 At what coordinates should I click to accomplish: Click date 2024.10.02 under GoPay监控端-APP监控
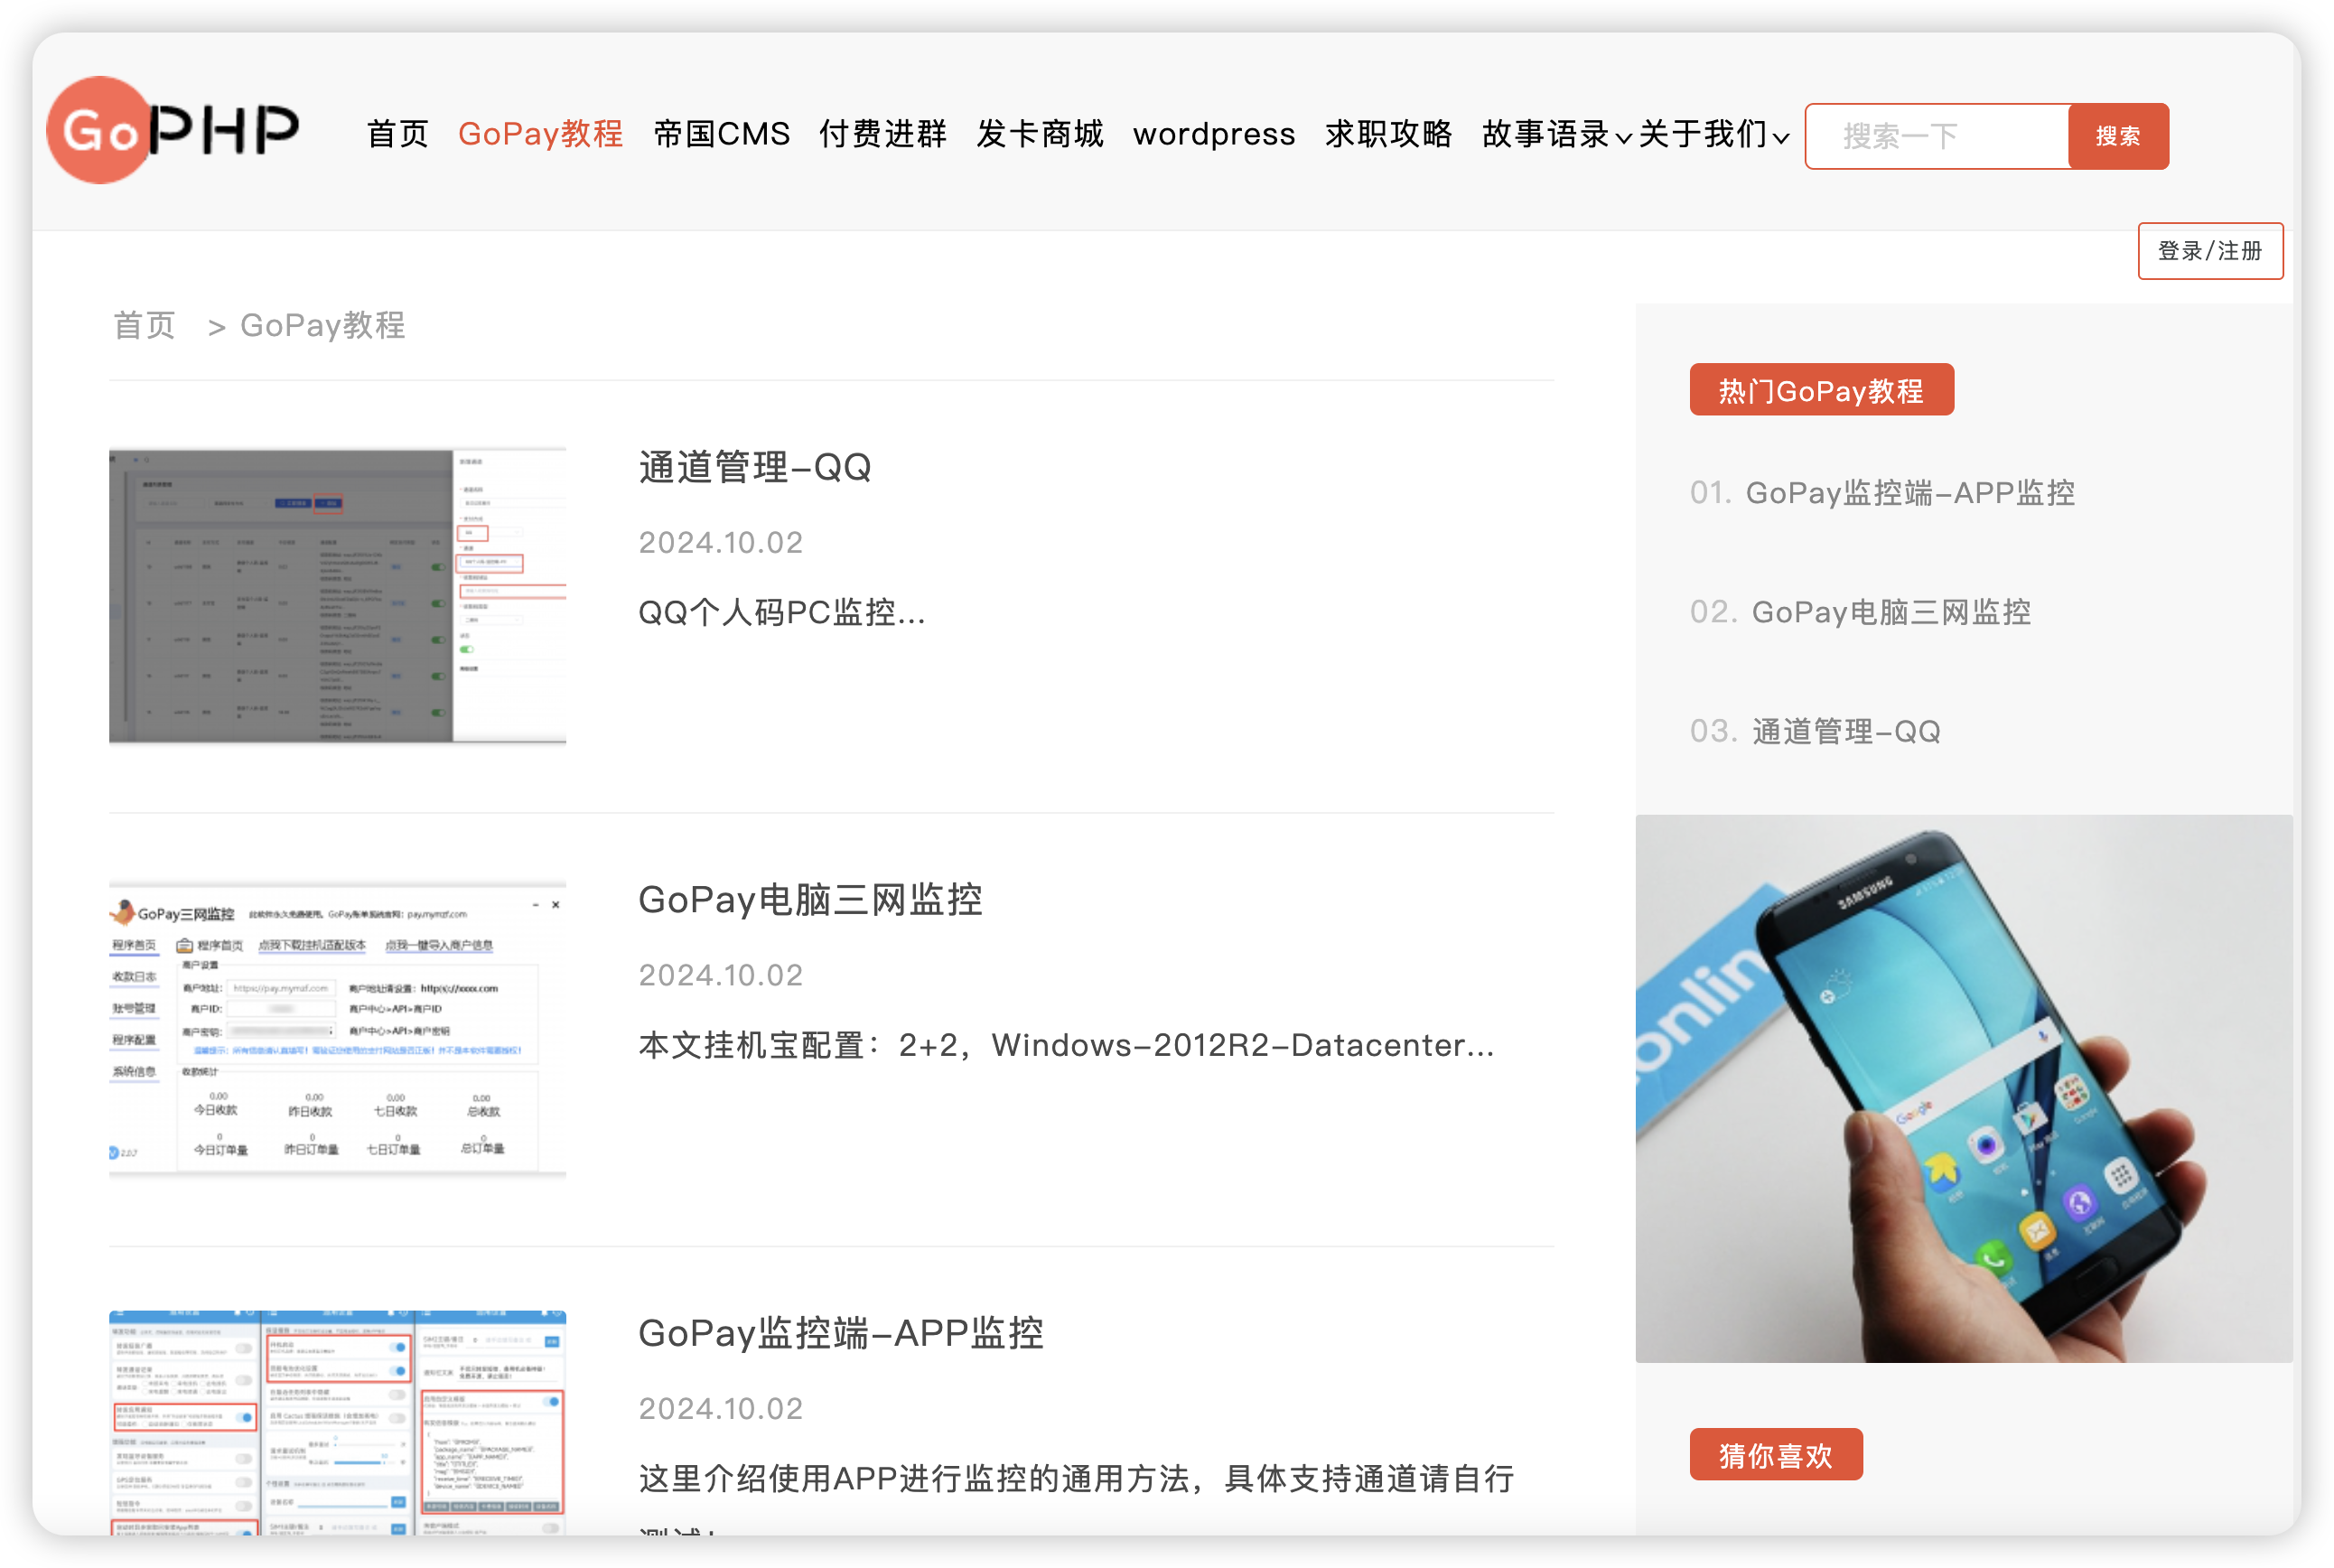coord(721,1408)
